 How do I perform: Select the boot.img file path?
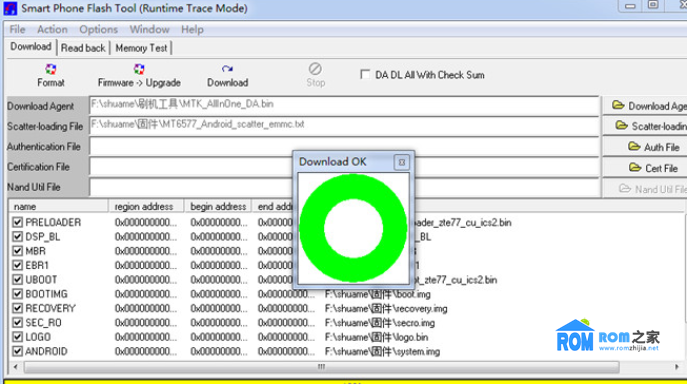(378, 294)
